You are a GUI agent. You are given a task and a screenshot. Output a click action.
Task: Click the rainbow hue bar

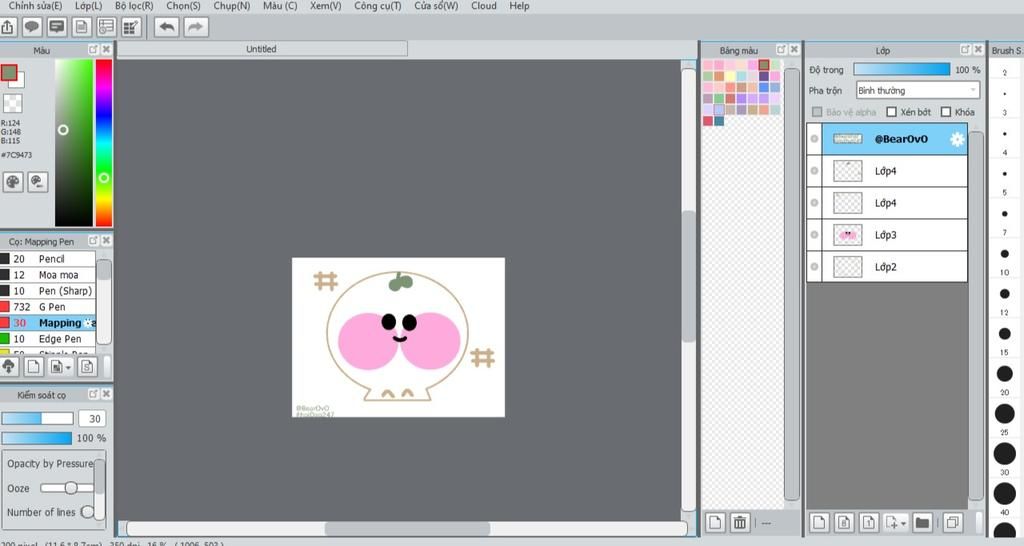point(104,143)
